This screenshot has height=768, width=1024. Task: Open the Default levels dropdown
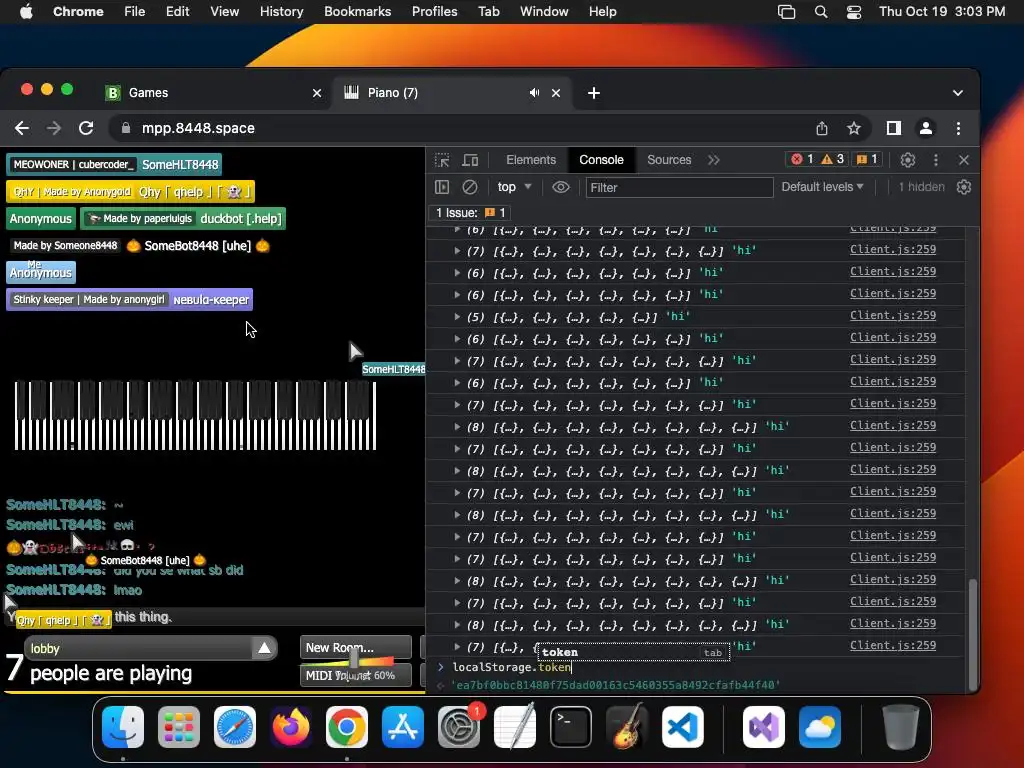822,187
